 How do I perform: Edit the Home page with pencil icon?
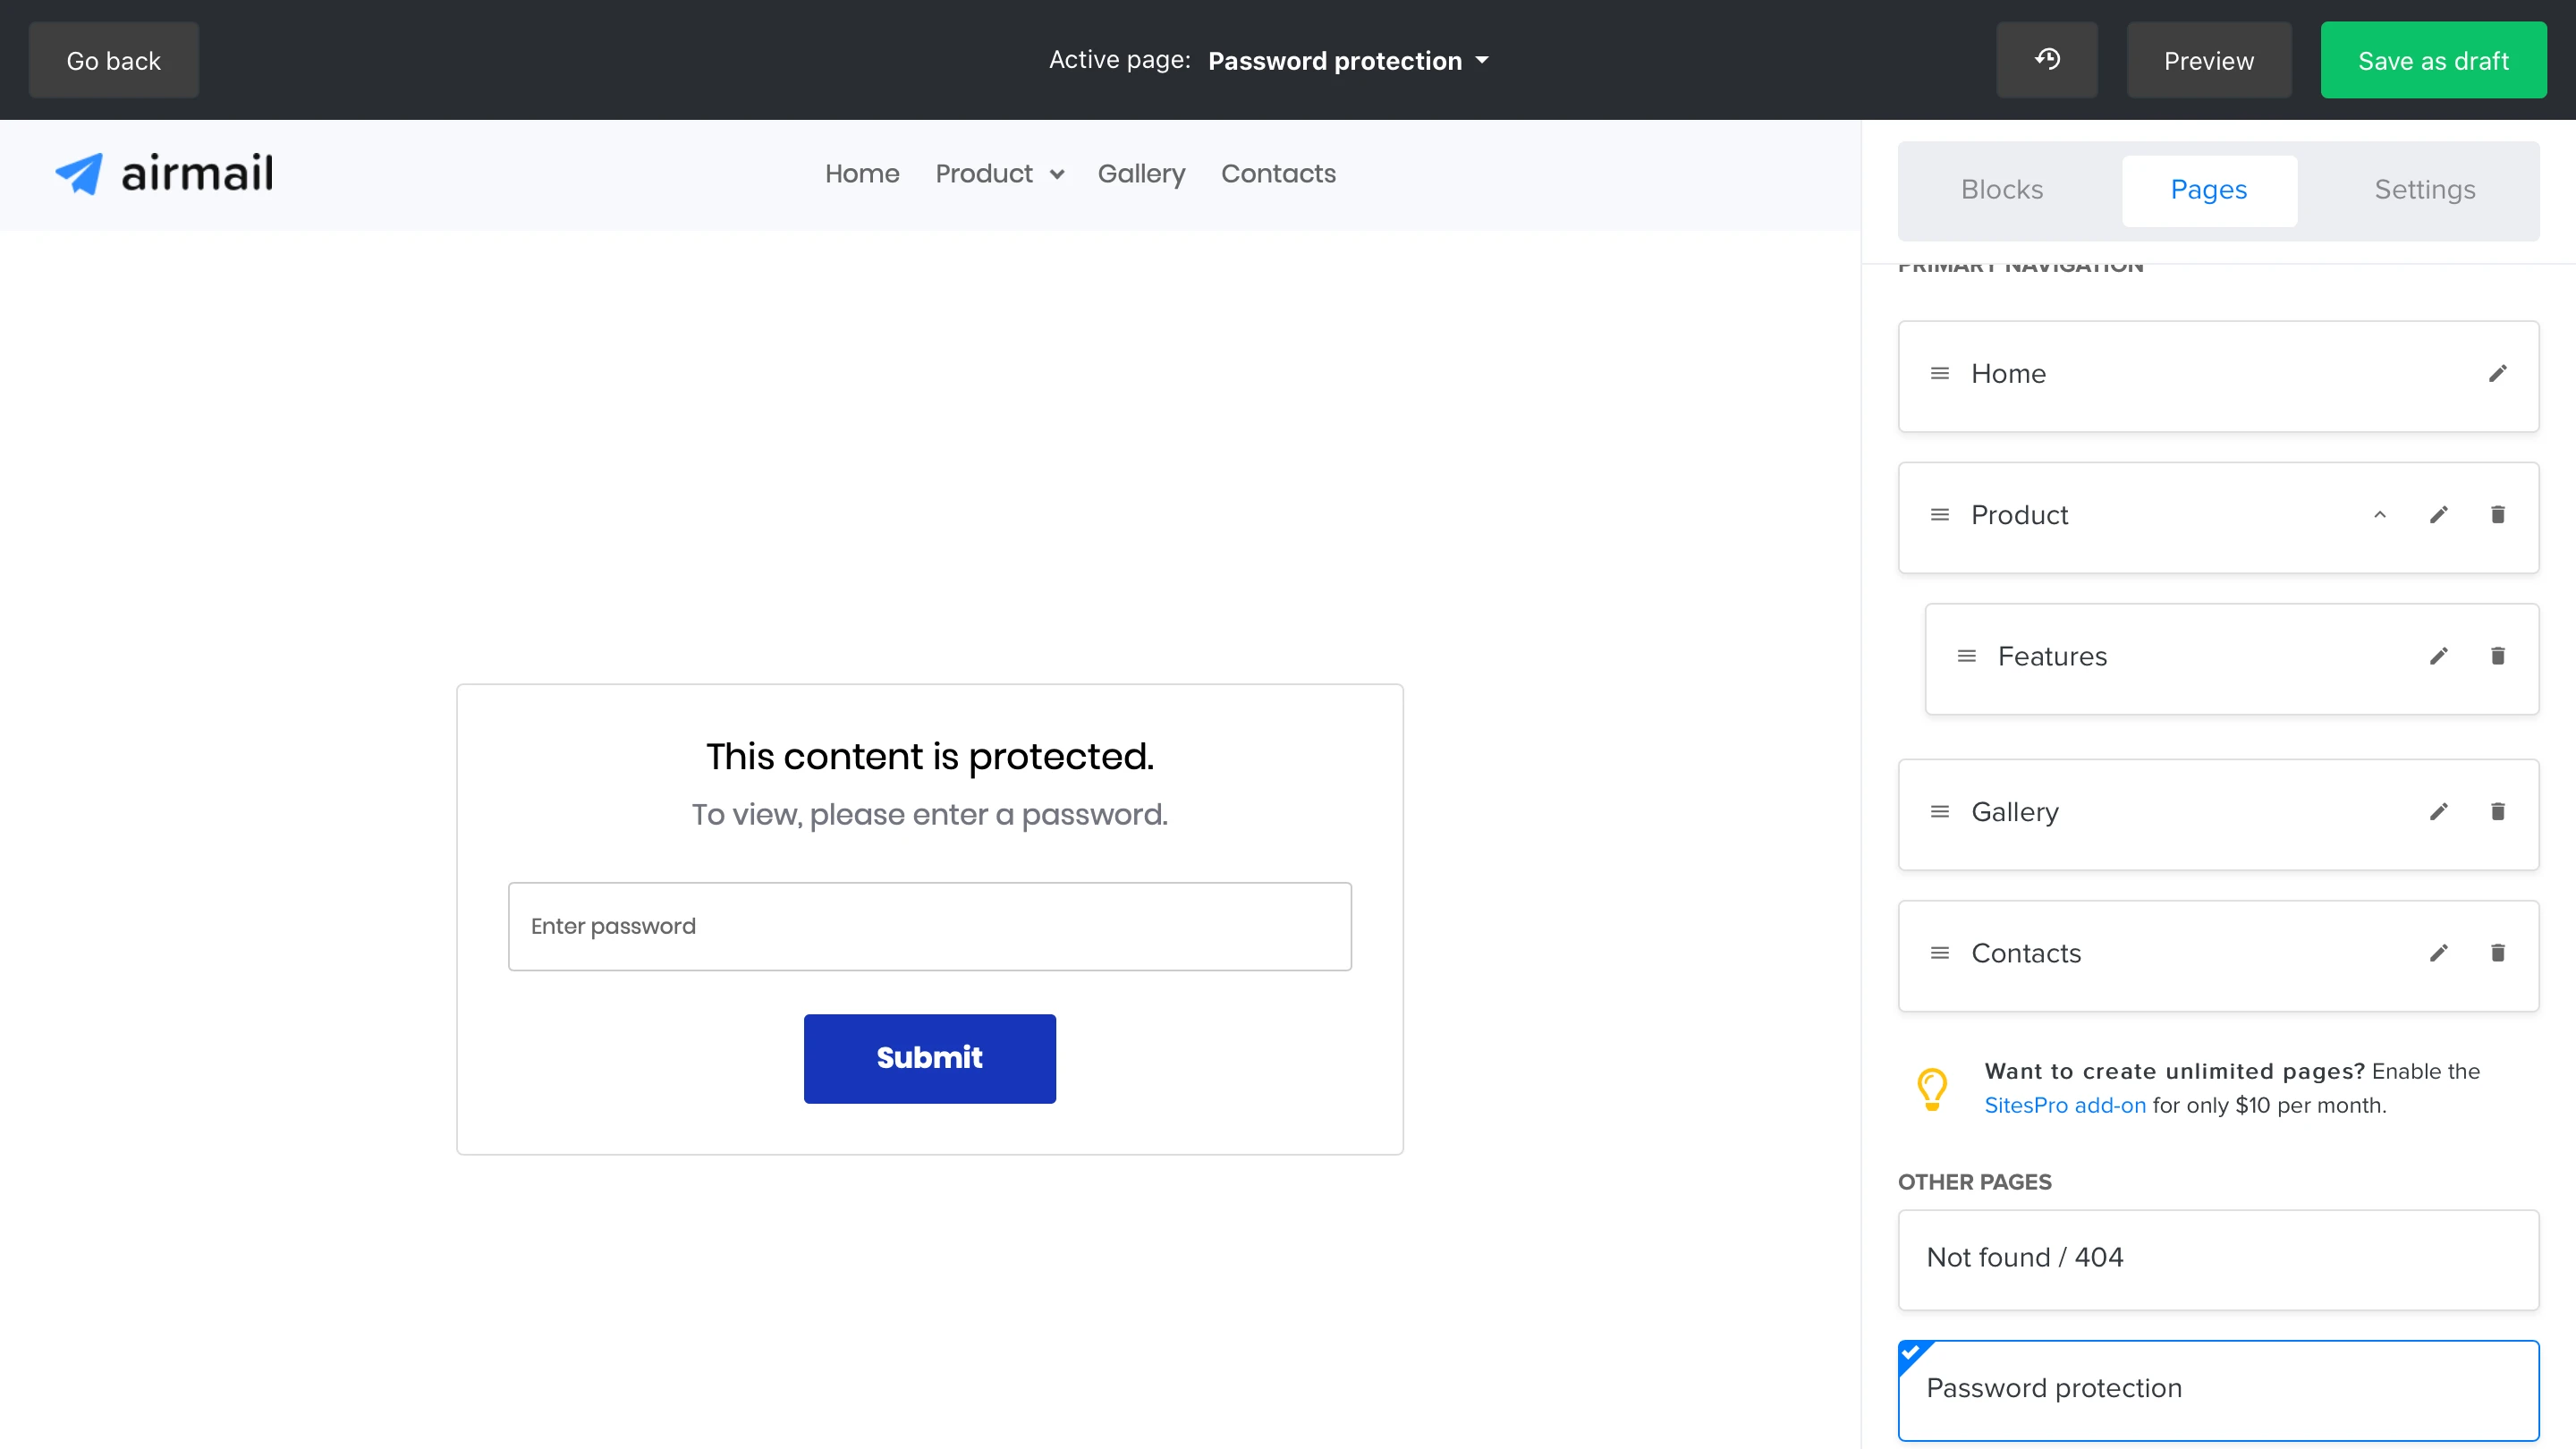point(2497,374)
